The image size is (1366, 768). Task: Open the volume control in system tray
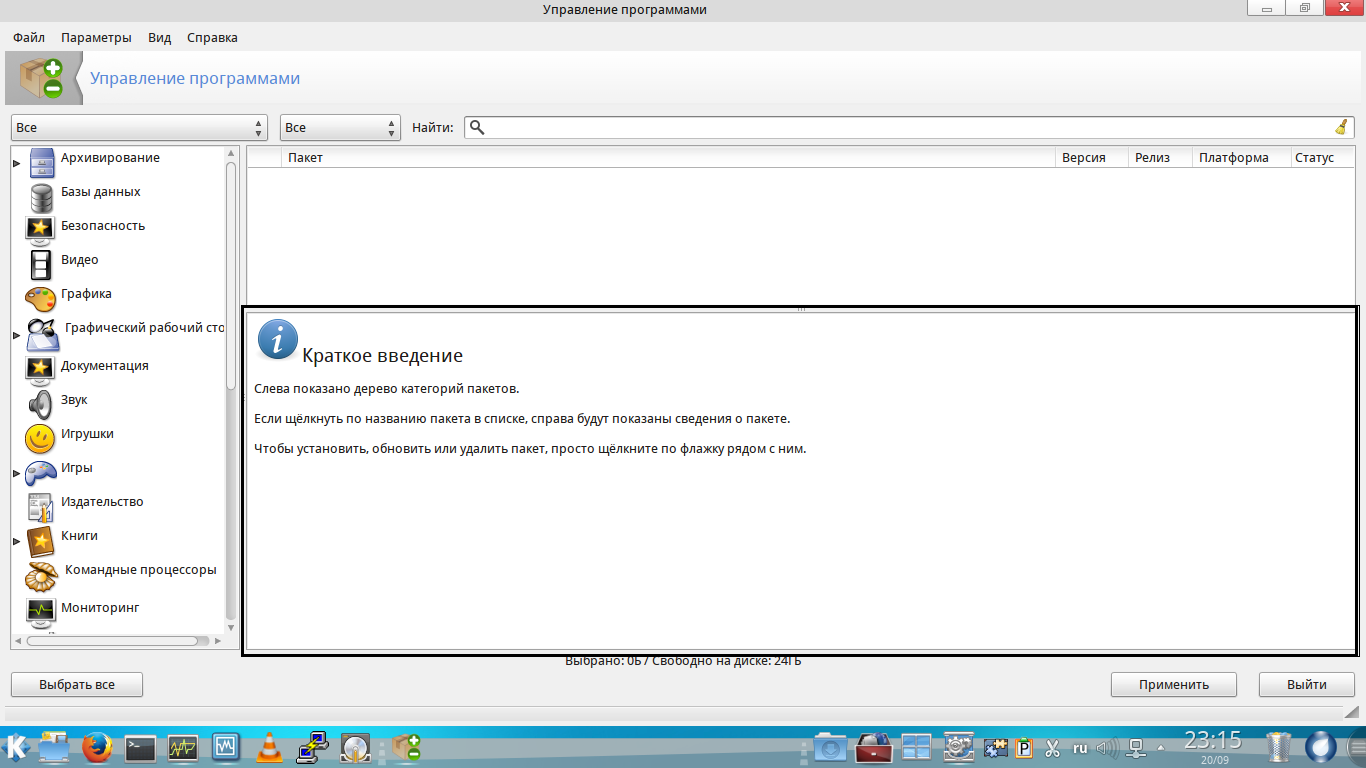1107,748
